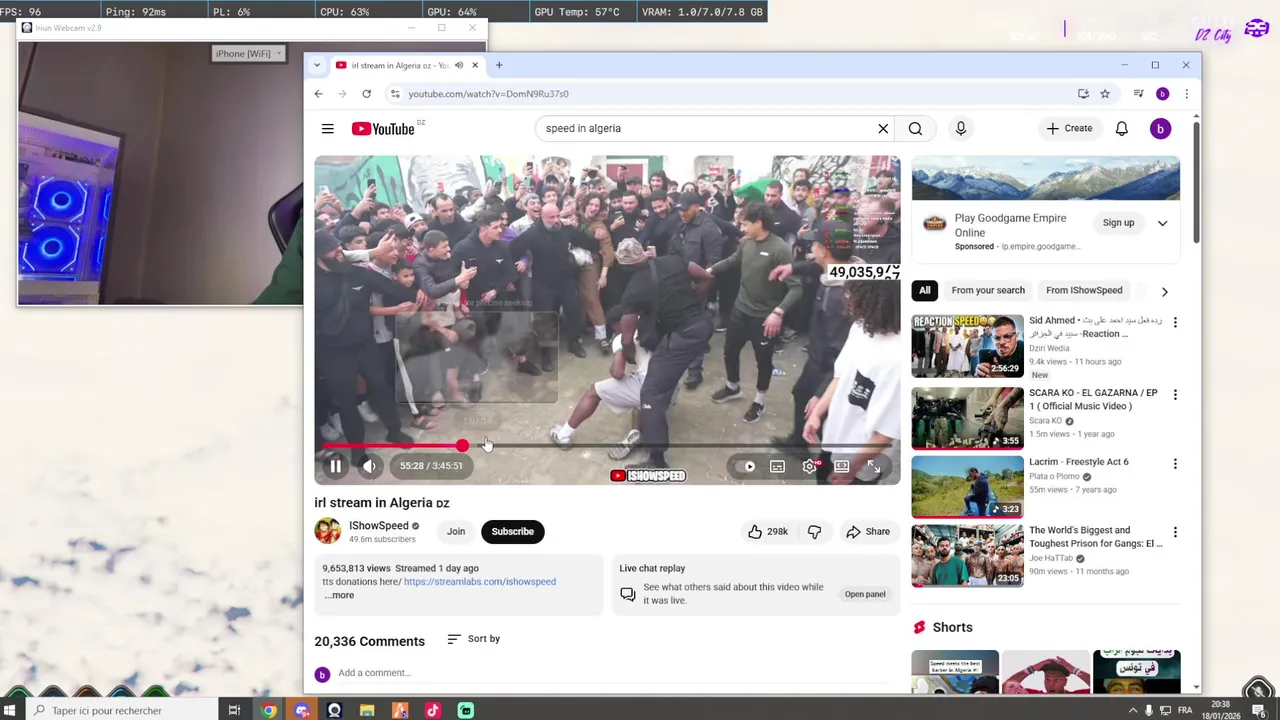Open options for Lacrim Freestyle Act 6
The height and width of the screenshot is (720, 1280).
pyautogui.click(x=1175, y=464)
